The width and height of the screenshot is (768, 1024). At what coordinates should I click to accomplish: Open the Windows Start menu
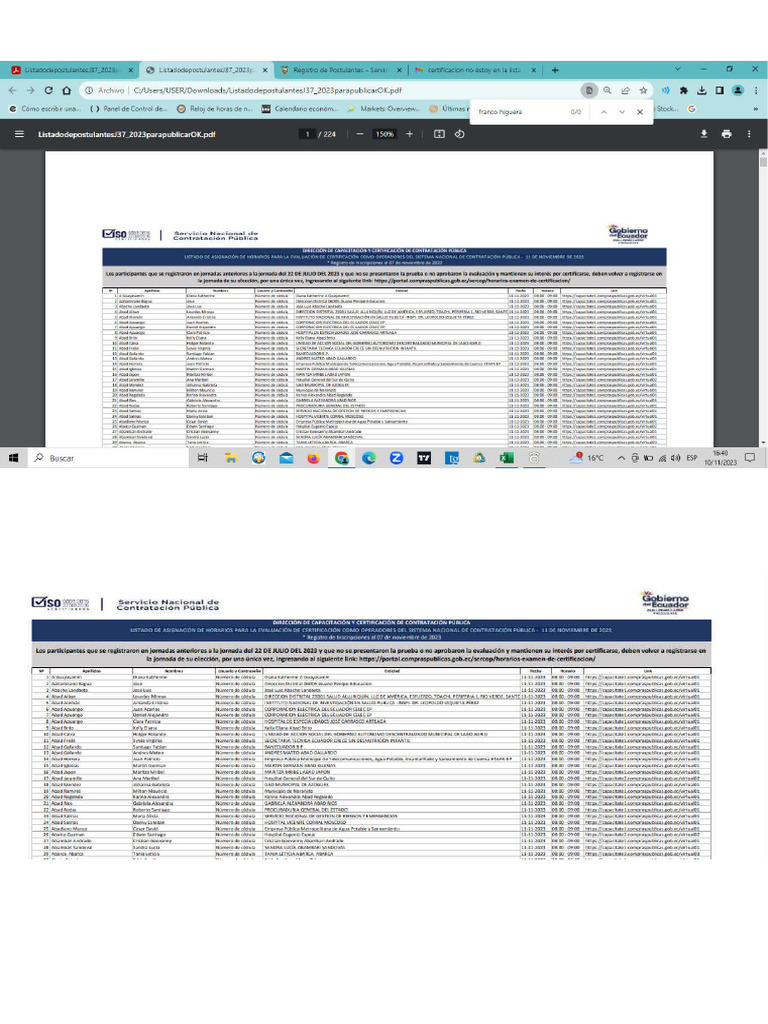tap(13, 458)
